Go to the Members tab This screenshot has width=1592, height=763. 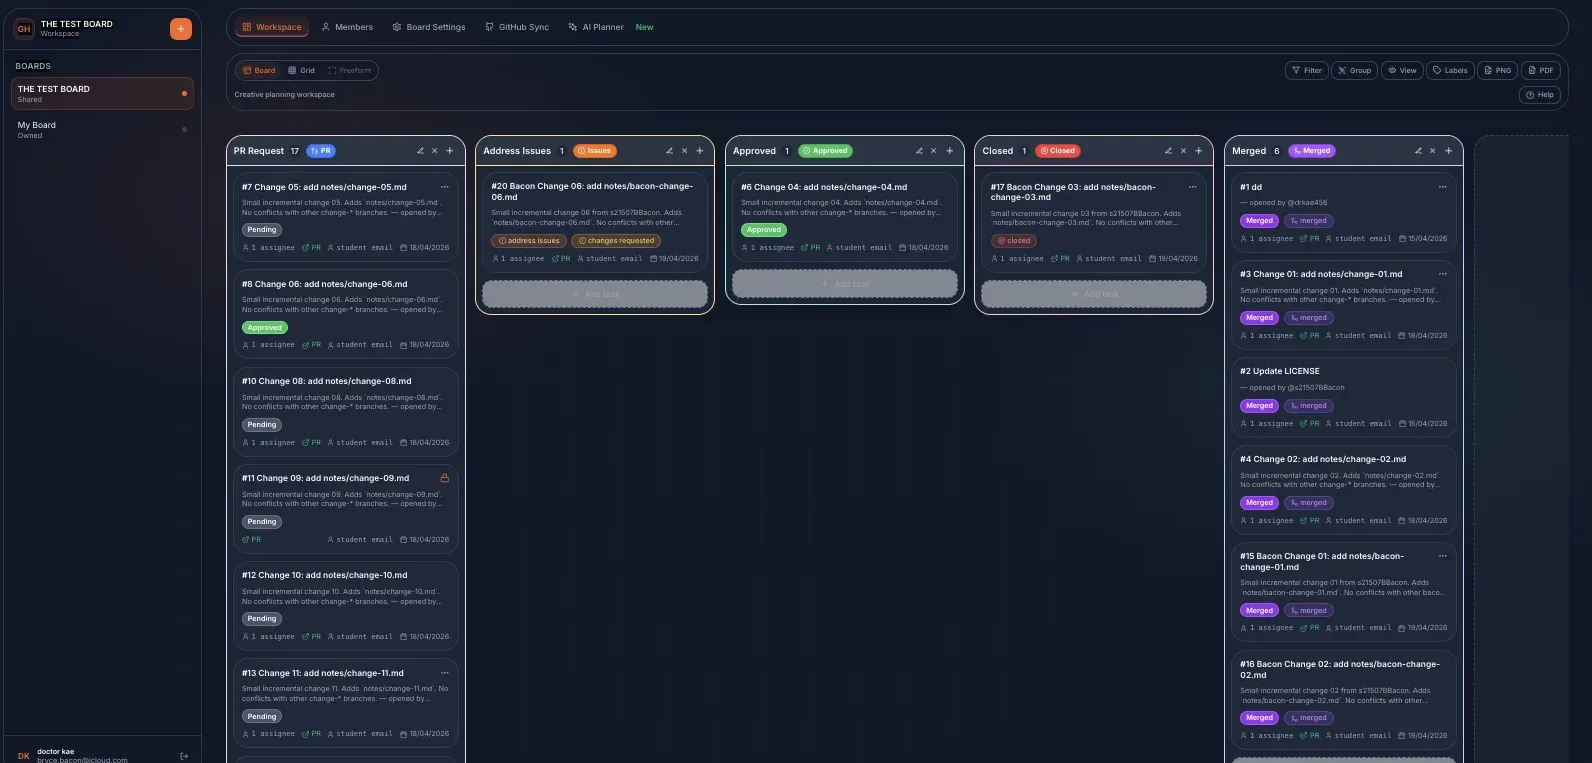347,27
